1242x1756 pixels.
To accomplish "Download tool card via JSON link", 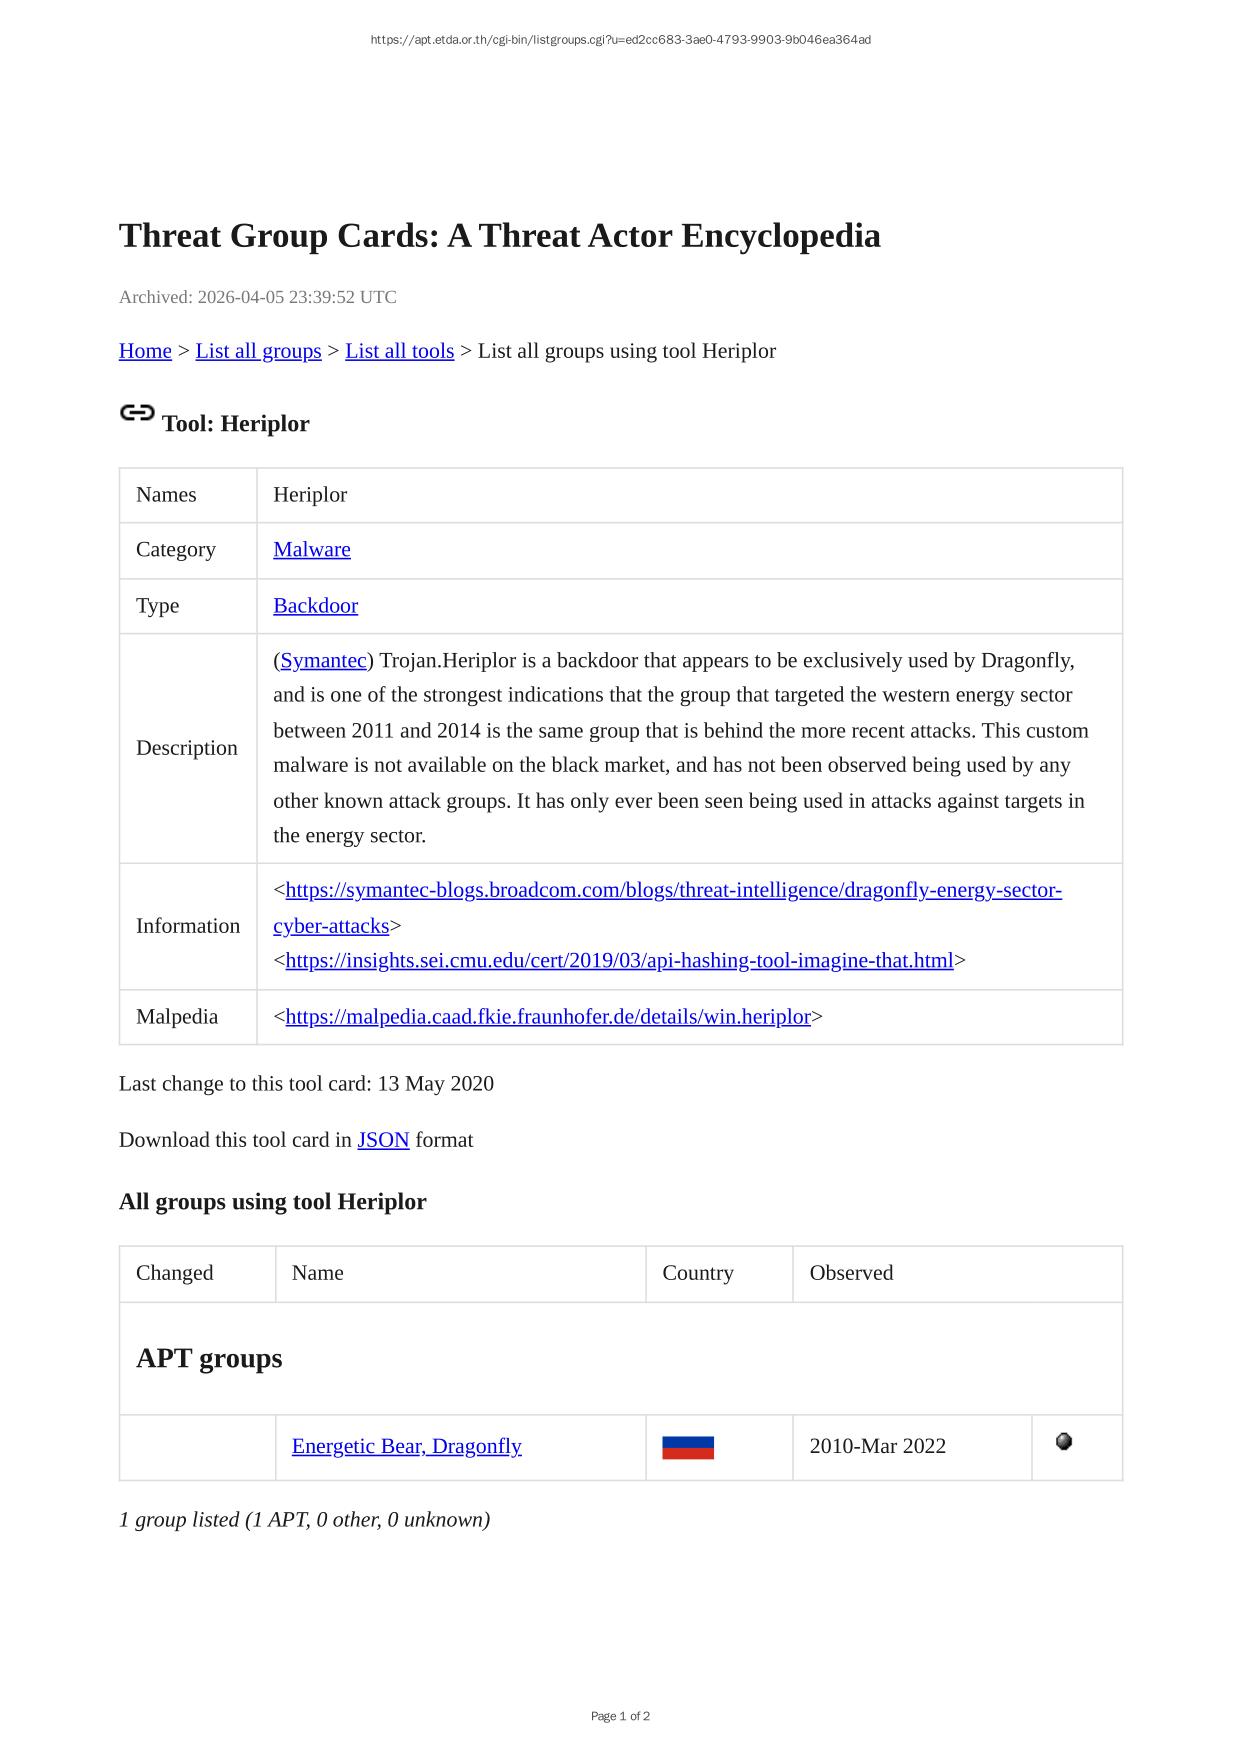I will (383, 1140).
